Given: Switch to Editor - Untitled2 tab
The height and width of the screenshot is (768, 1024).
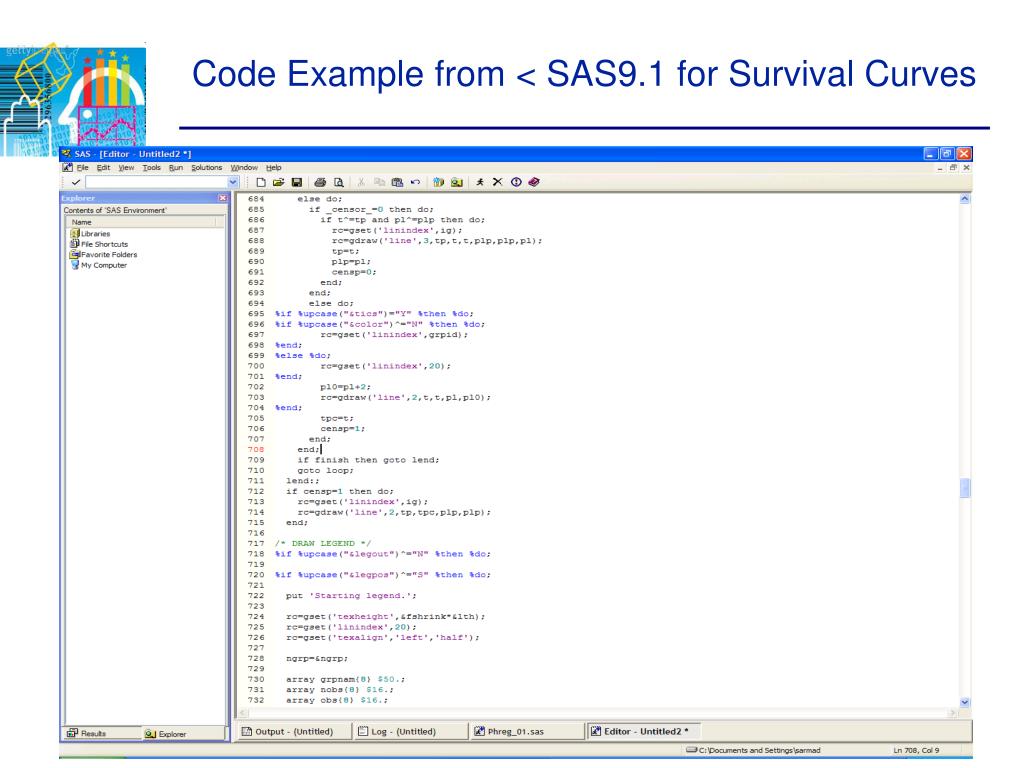Looking at the screenshot, I should (x=643, y=731).
